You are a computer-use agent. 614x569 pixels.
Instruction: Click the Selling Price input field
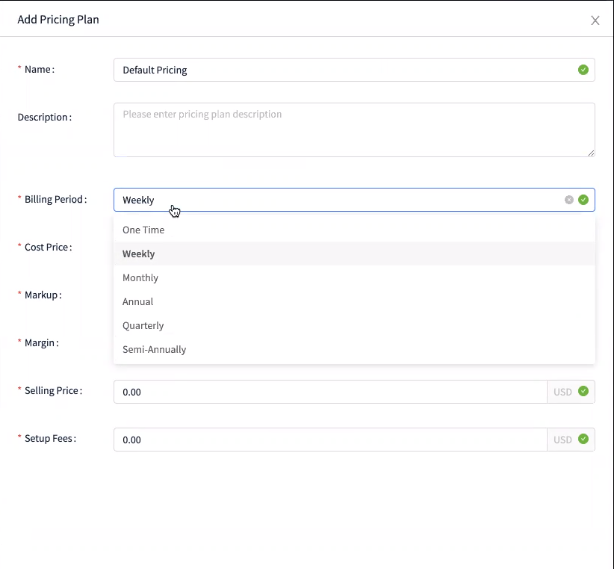coord(330,392)
